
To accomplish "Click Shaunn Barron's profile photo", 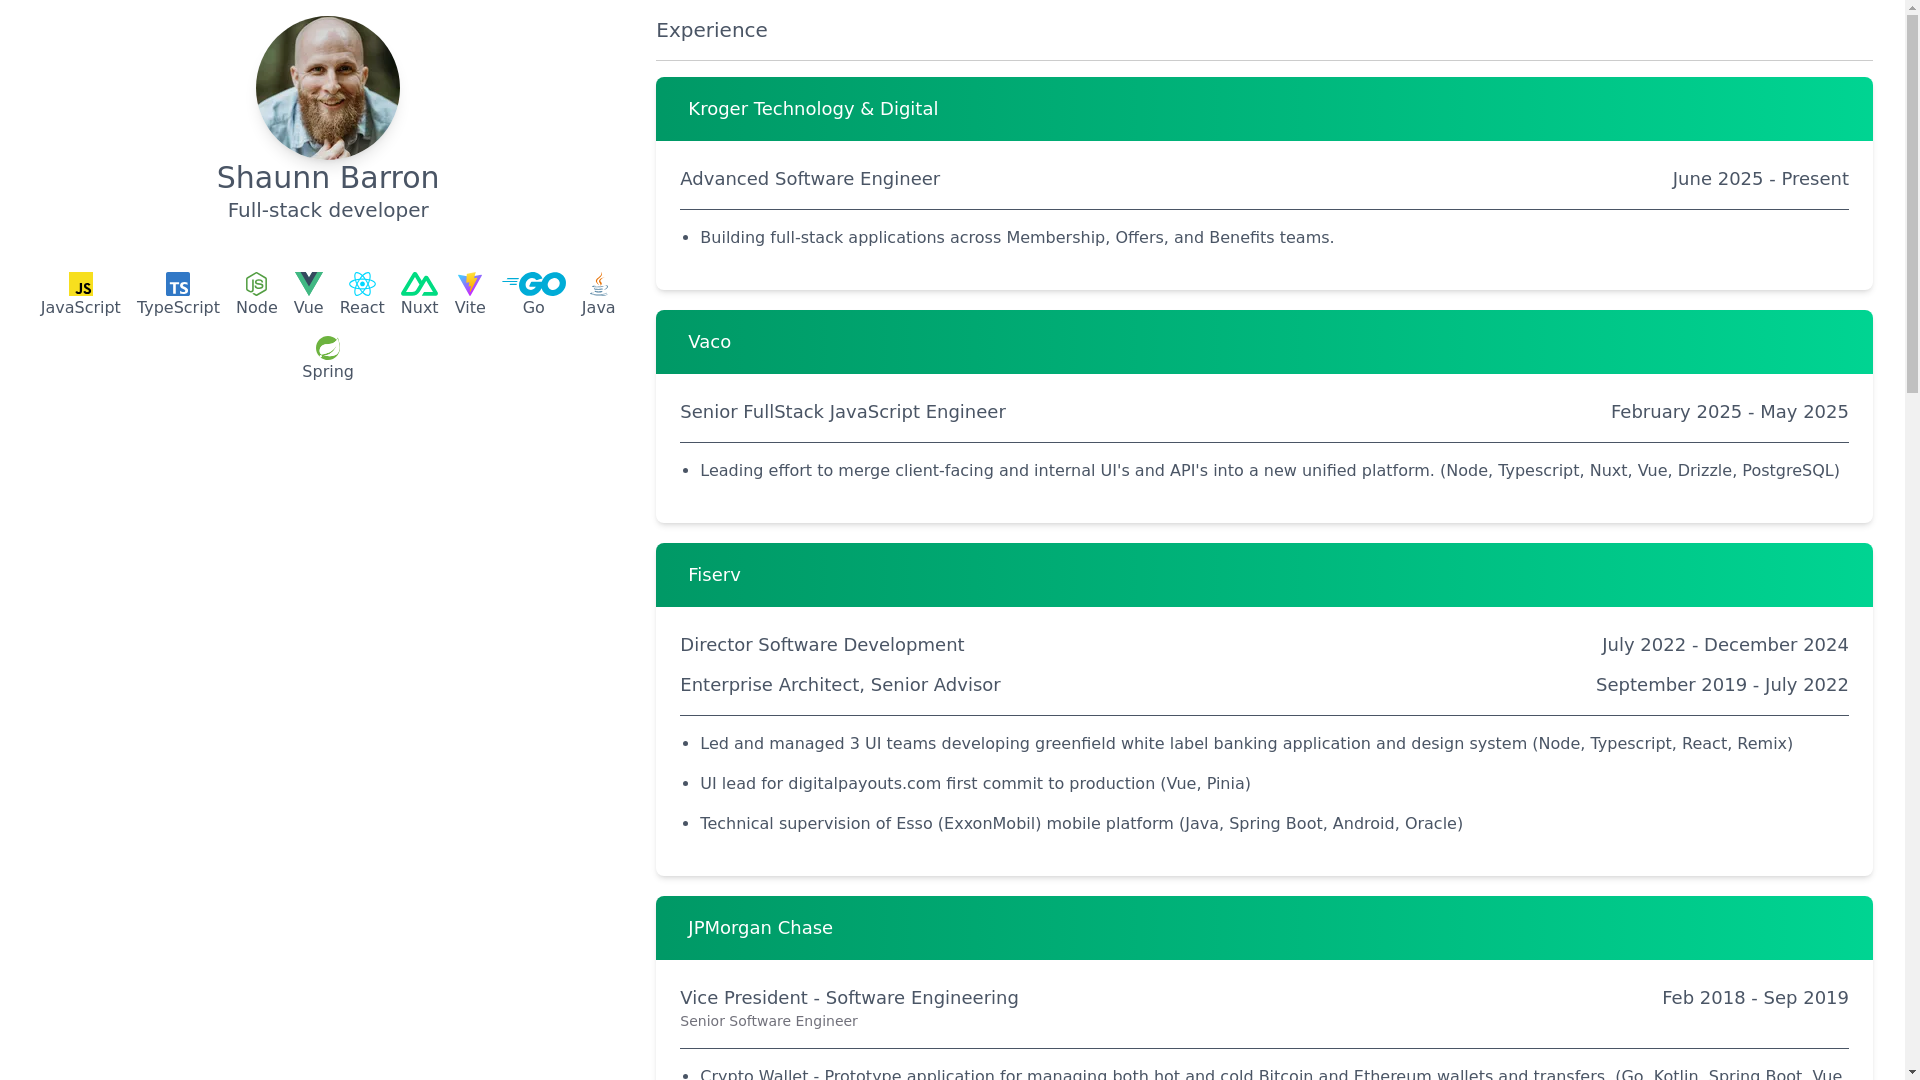I will tap(328, 88).
